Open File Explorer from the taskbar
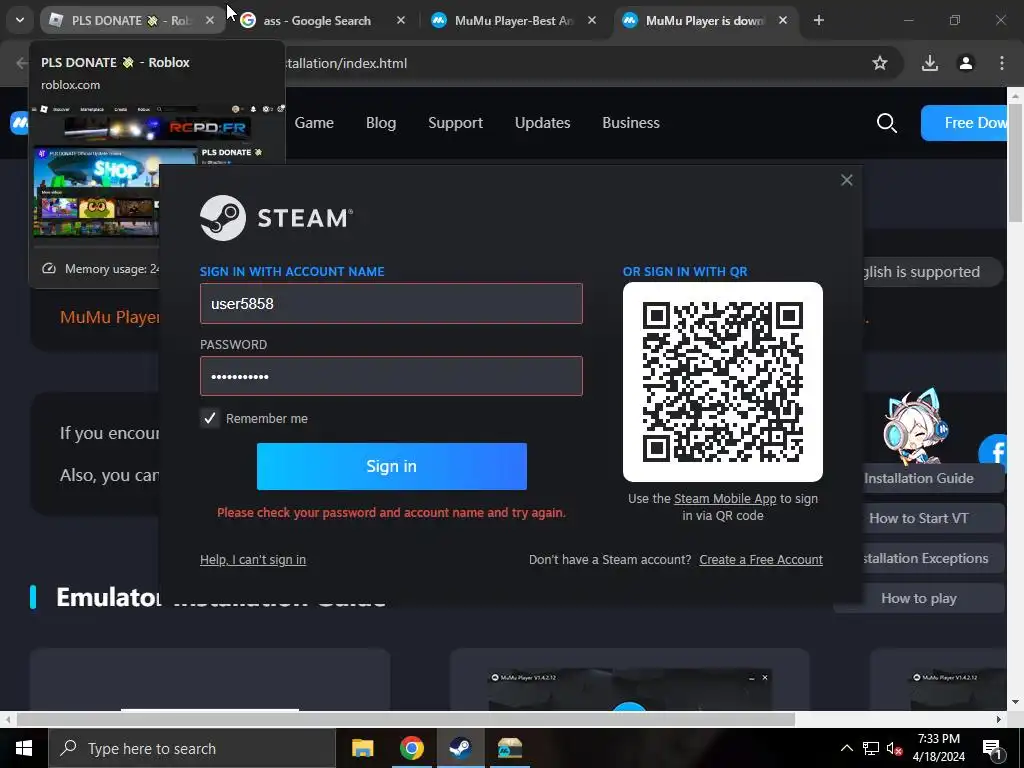 (362, 748)
